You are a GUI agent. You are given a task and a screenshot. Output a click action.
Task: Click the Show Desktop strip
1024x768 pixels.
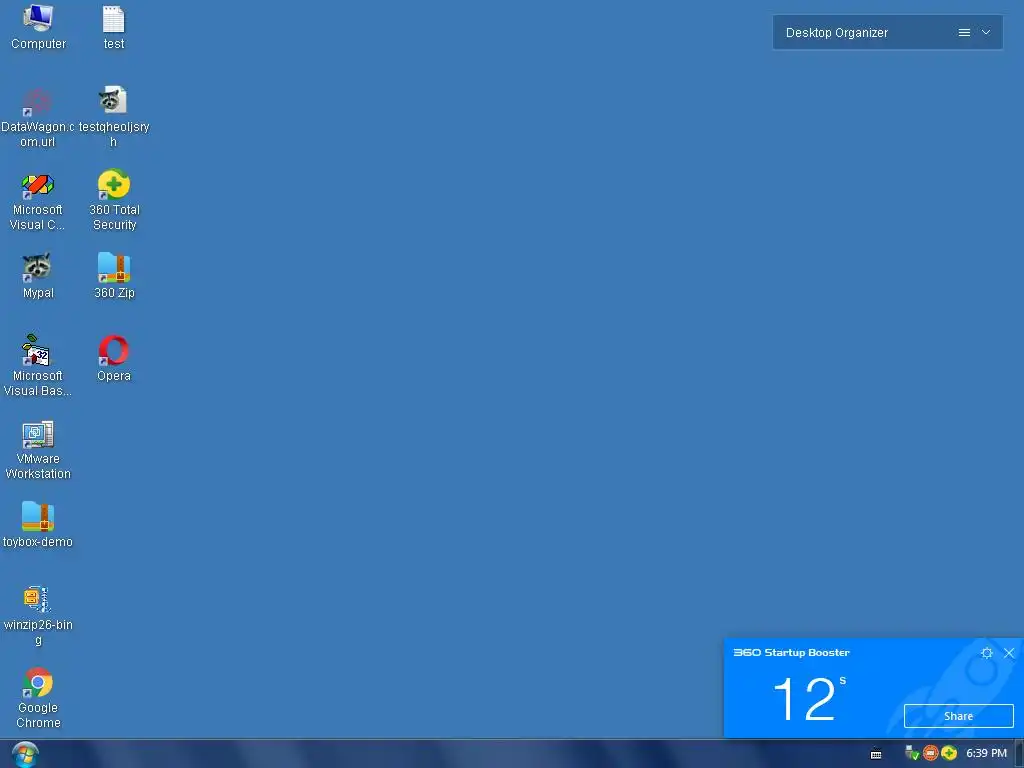pos(1019,754)
